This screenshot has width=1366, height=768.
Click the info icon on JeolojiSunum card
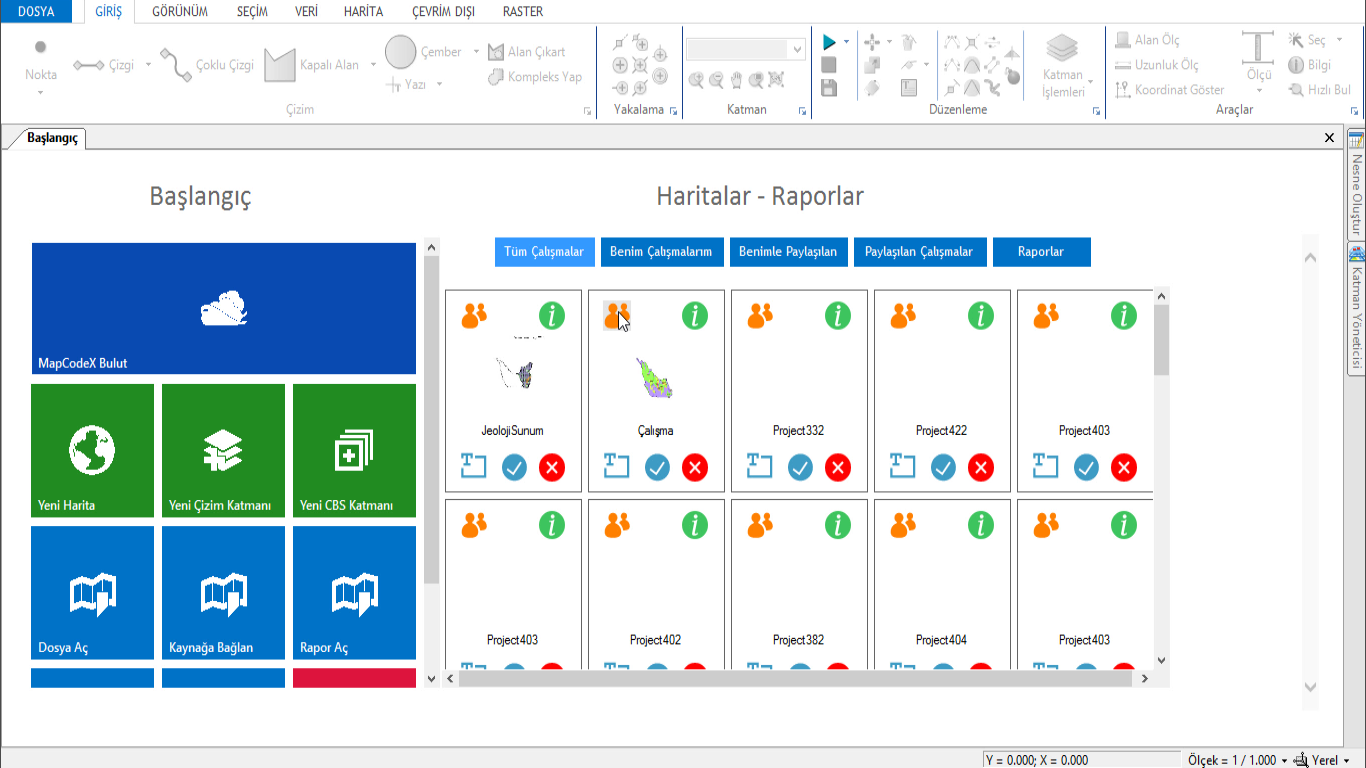[x=552, y=316]
